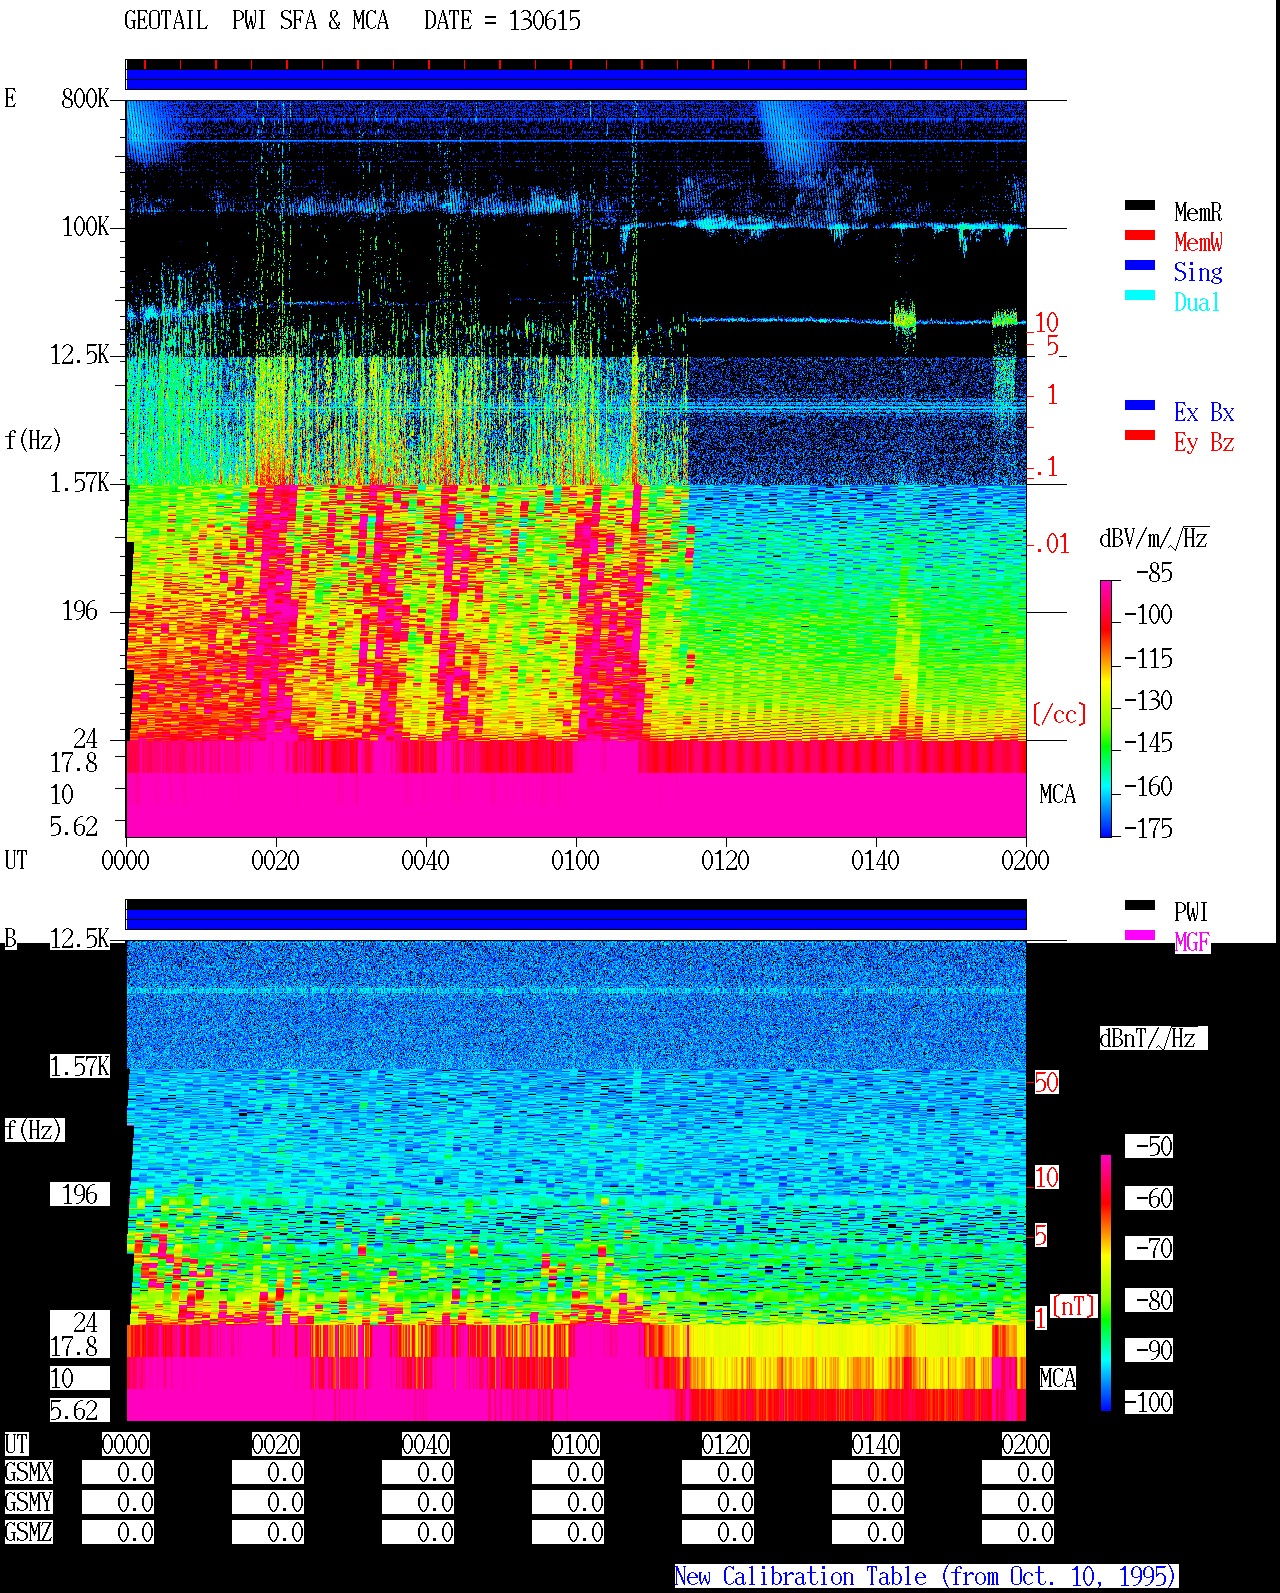Click the f(Hz) label of B panel

(x=33, y=1130)
